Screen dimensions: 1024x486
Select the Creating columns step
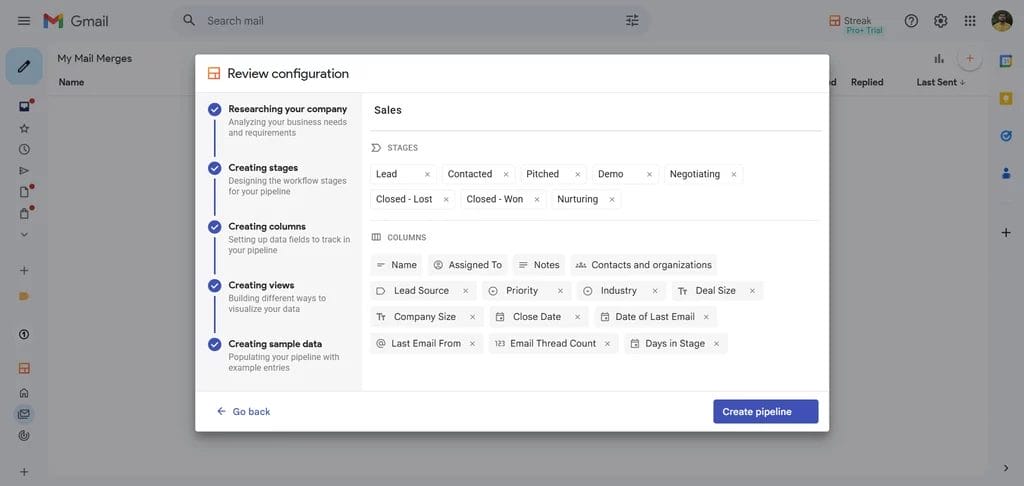pos(279,238)
